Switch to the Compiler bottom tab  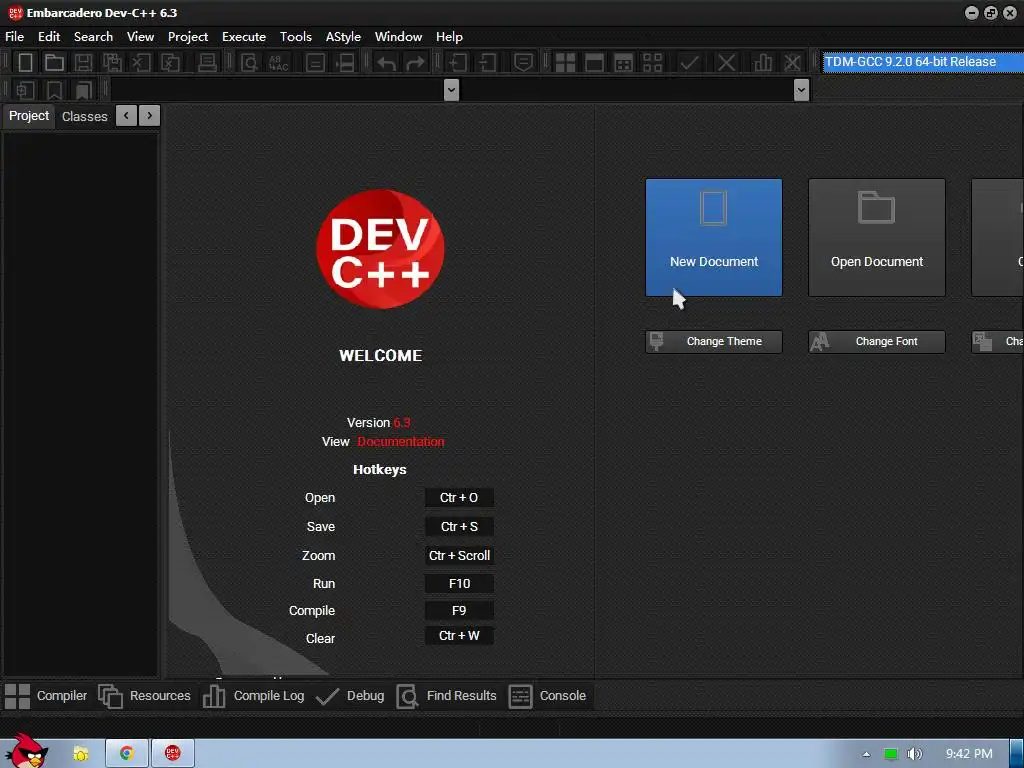tap(46, 696)
